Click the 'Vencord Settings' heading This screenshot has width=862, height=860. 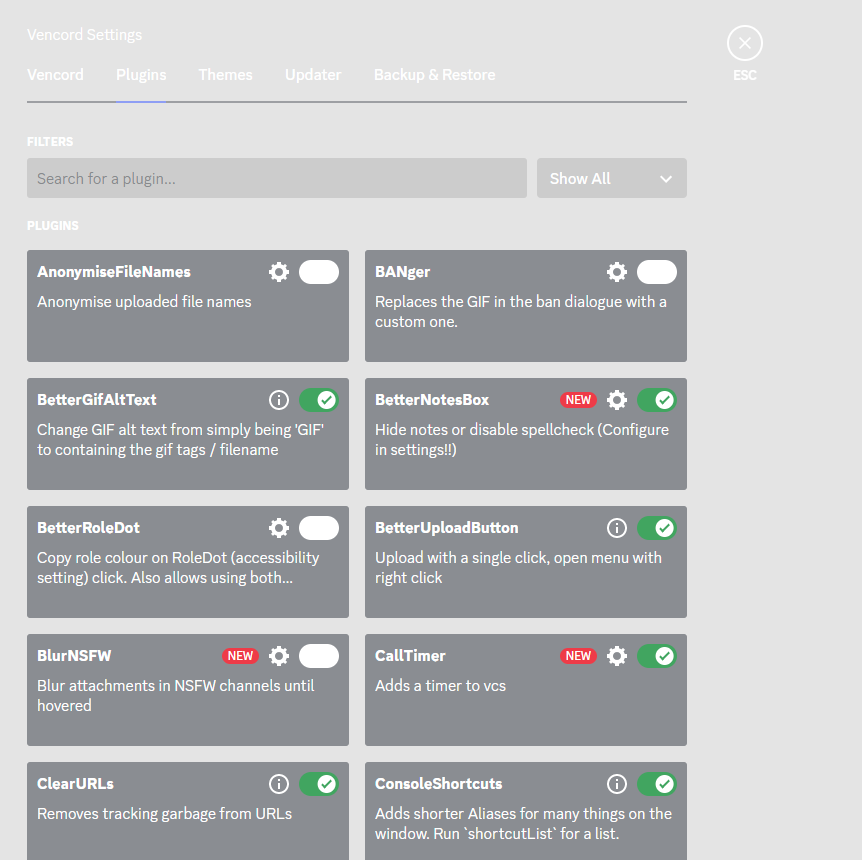tap(85, 35)
